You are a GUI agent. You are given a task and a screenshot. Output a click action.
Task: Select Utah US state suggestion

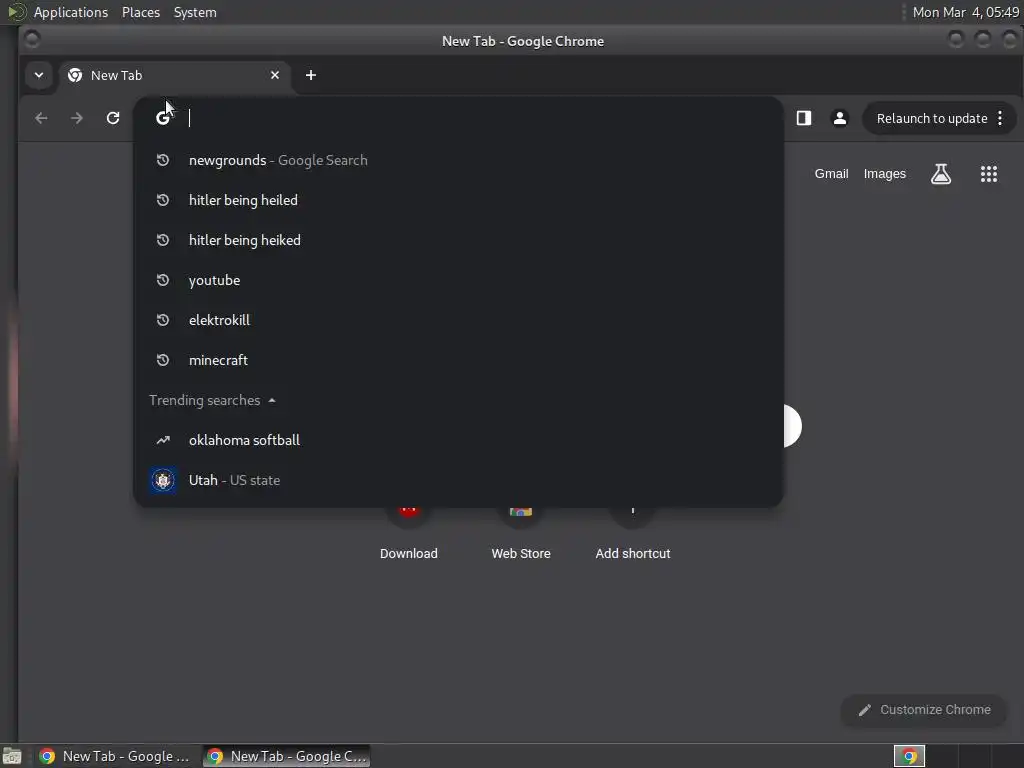click(x=458, y=480)
